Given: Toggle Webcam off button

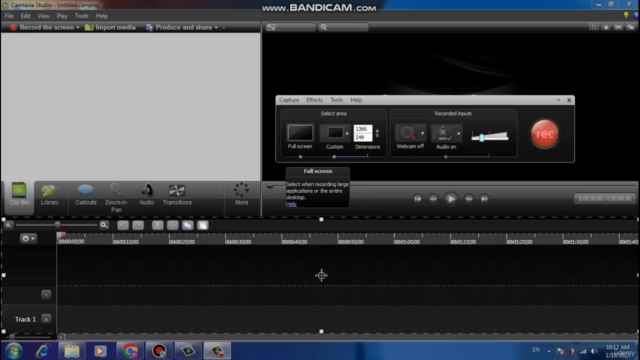Looking at the screenshot, I should (x=407, y=133).
